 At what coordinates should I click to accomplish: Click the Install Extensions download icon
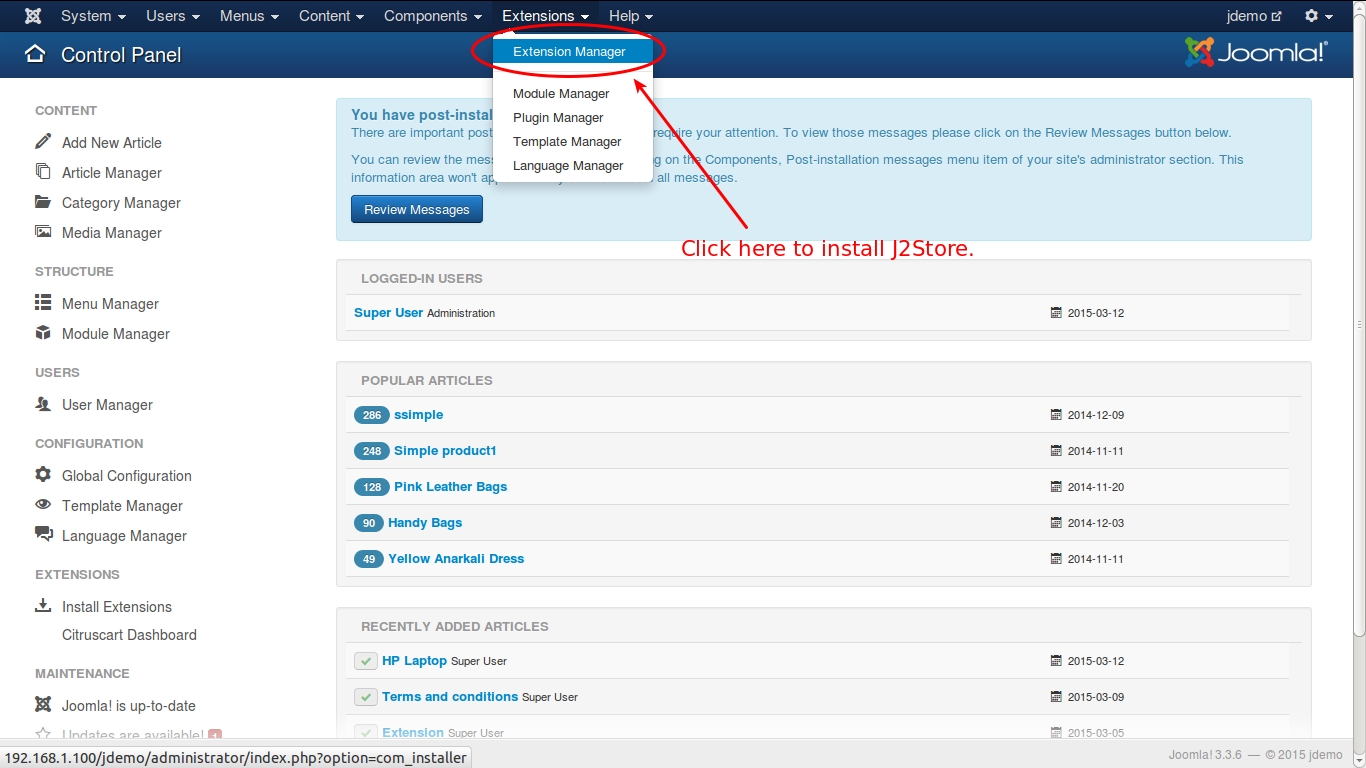(43, 606)
